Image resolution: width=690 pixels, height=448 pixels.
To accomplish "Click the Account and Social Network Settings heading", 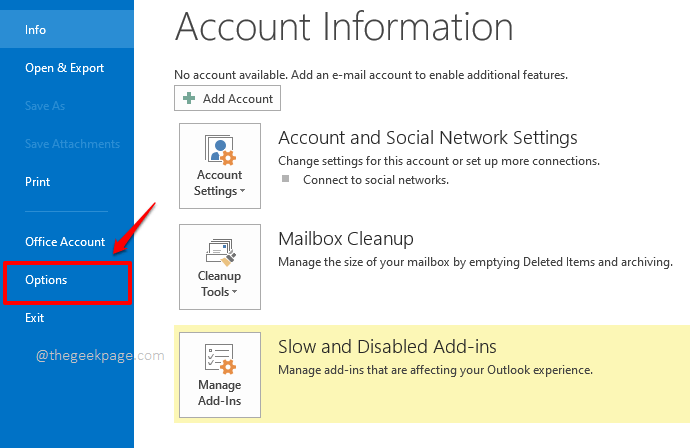I will pos(427,138).
